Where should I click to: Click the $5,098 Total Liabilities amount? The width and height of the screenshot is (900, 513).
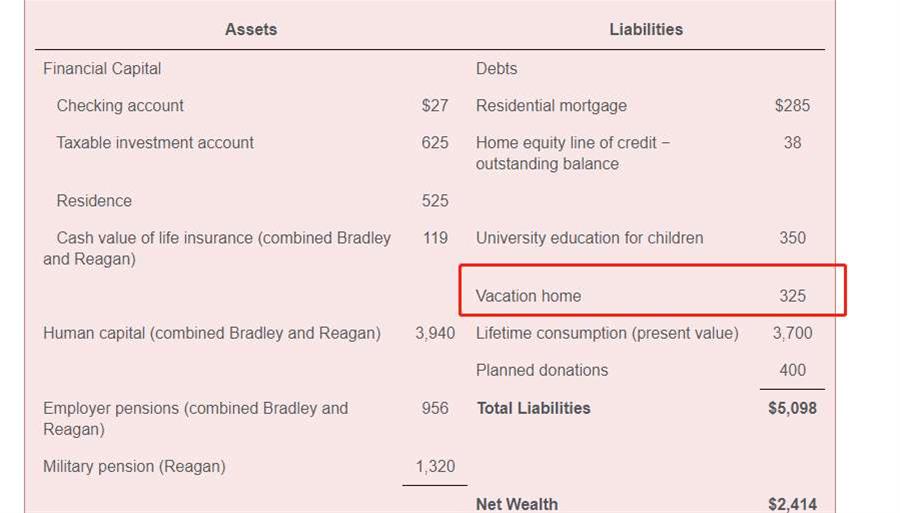(x=792, y=408)
